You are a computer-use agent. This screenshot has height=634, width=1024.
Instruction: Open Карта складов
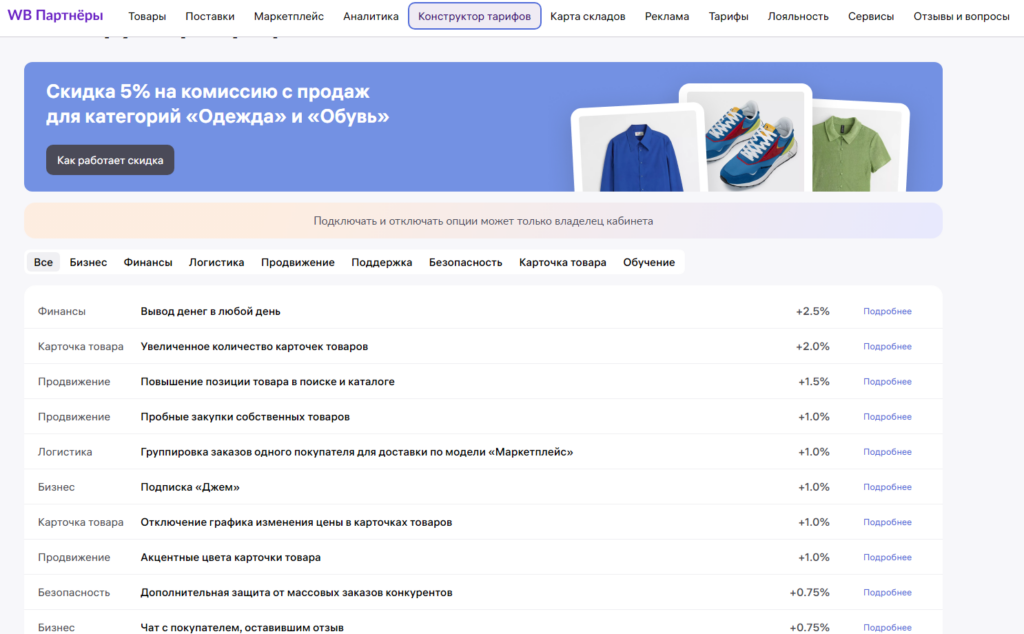(x=587, y=16)
